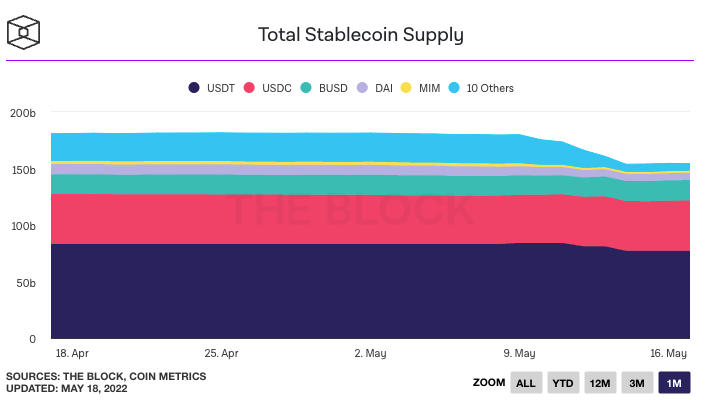Click The Block cube logo
The image size is (711, 400).
tap(24, 33)
